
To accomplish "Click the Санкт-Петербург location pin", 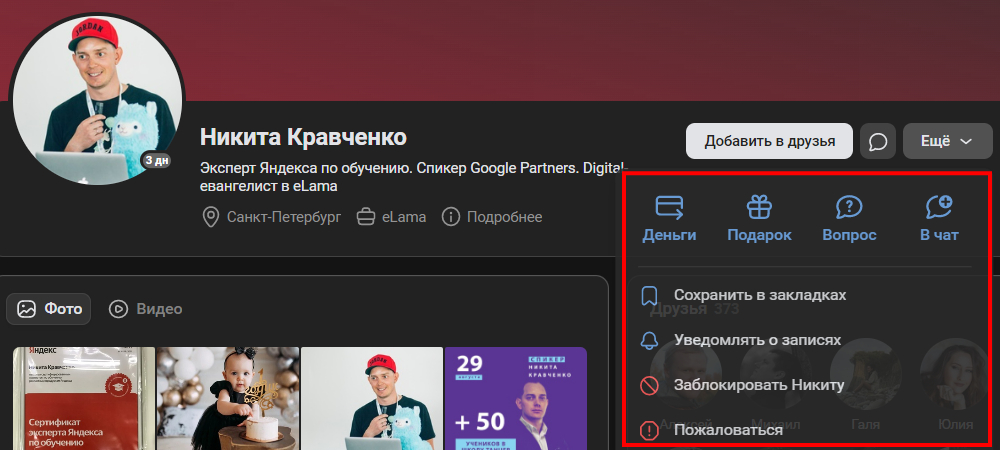I will [x=211, y=216].
